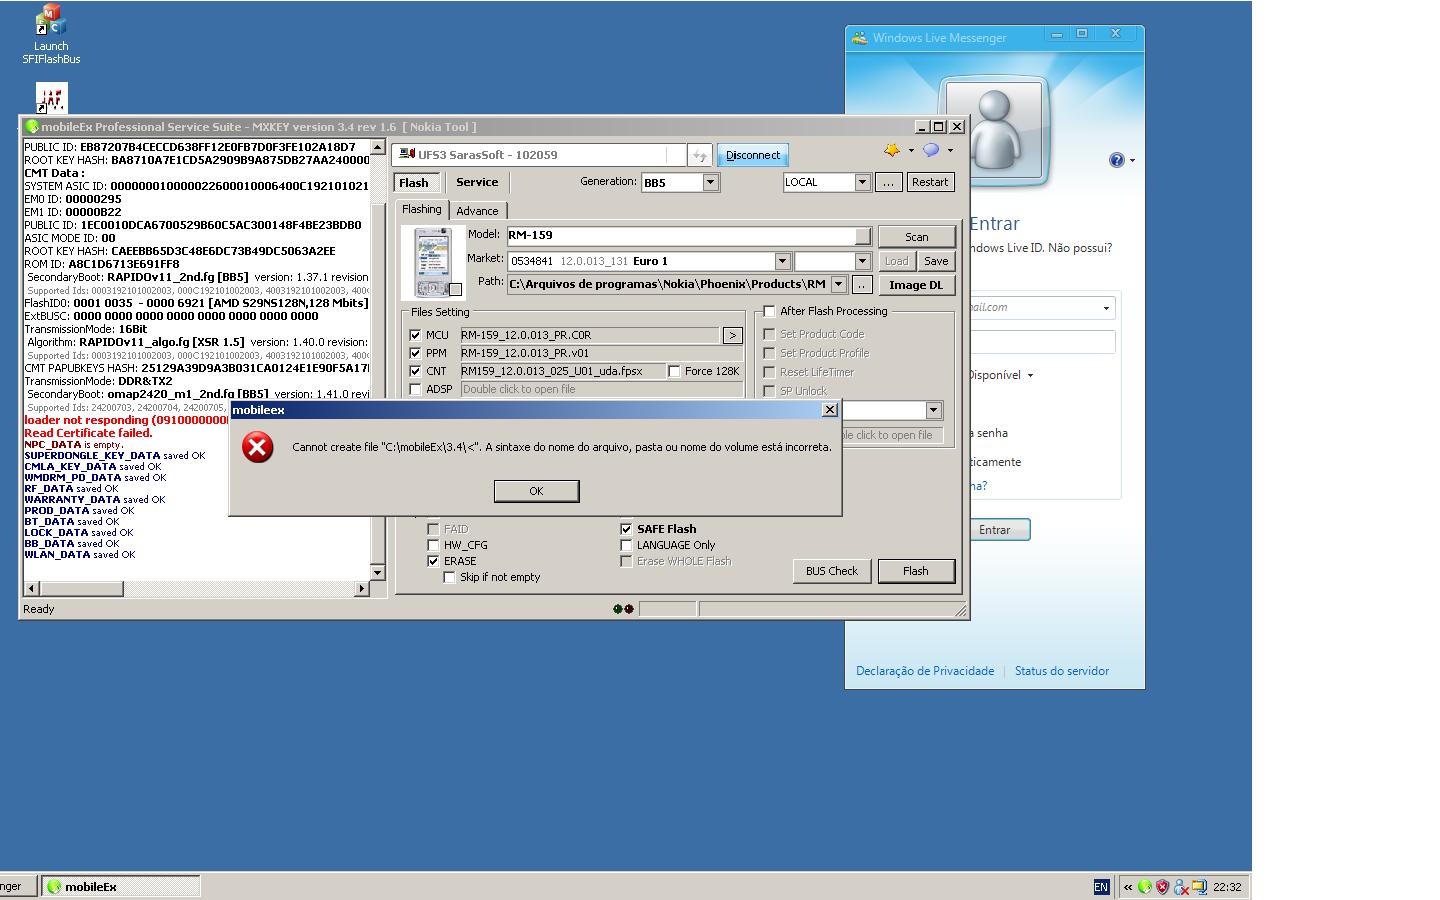Image resolution: width=1440 pixels, height=900 pixels.
Task: Toggle the SAFE Flash checkbox
Action: click(626, 529)
